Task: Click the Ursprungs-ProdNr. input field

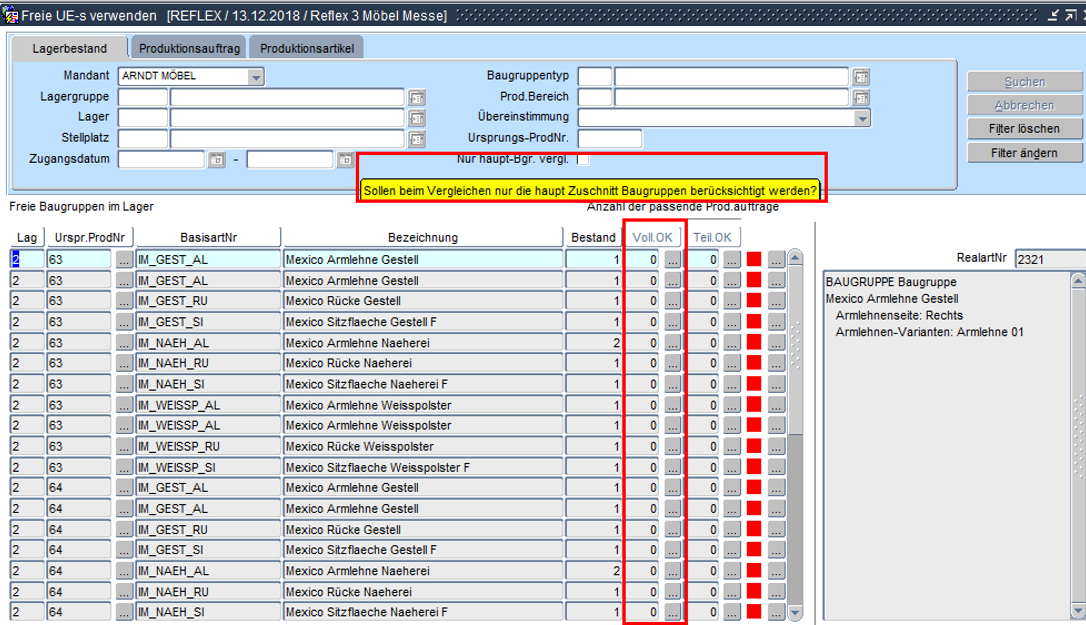Action: (609, 139)
